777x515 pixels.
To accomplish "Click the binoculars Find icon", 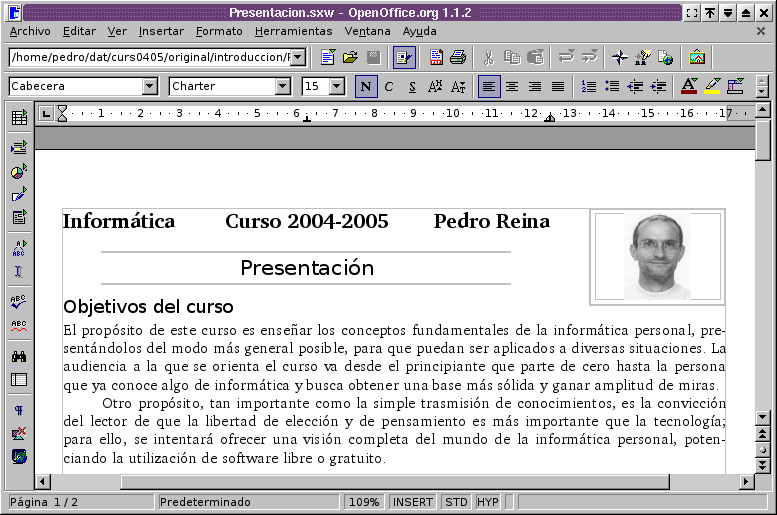I will pos(19,356).
